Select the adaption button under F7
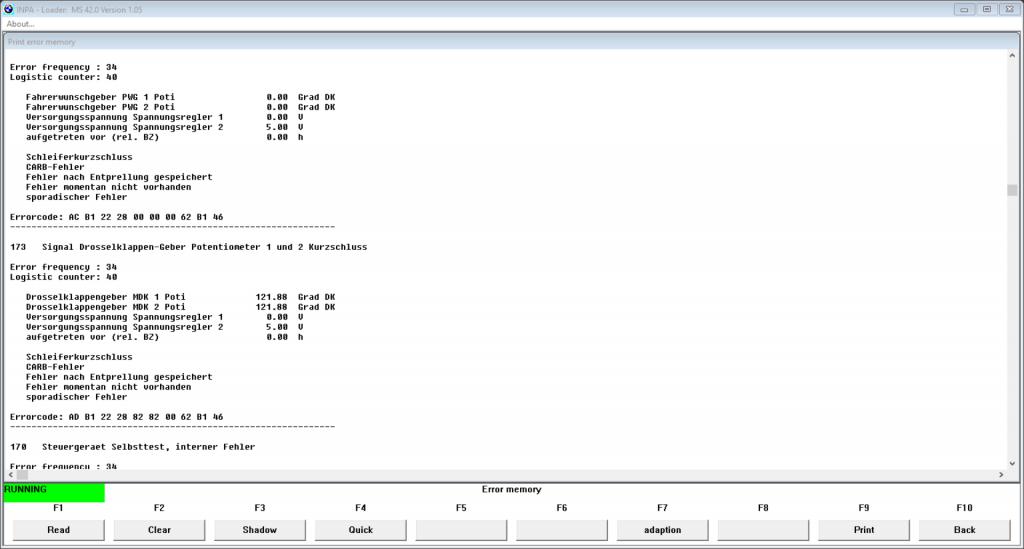 coord(662,530)
